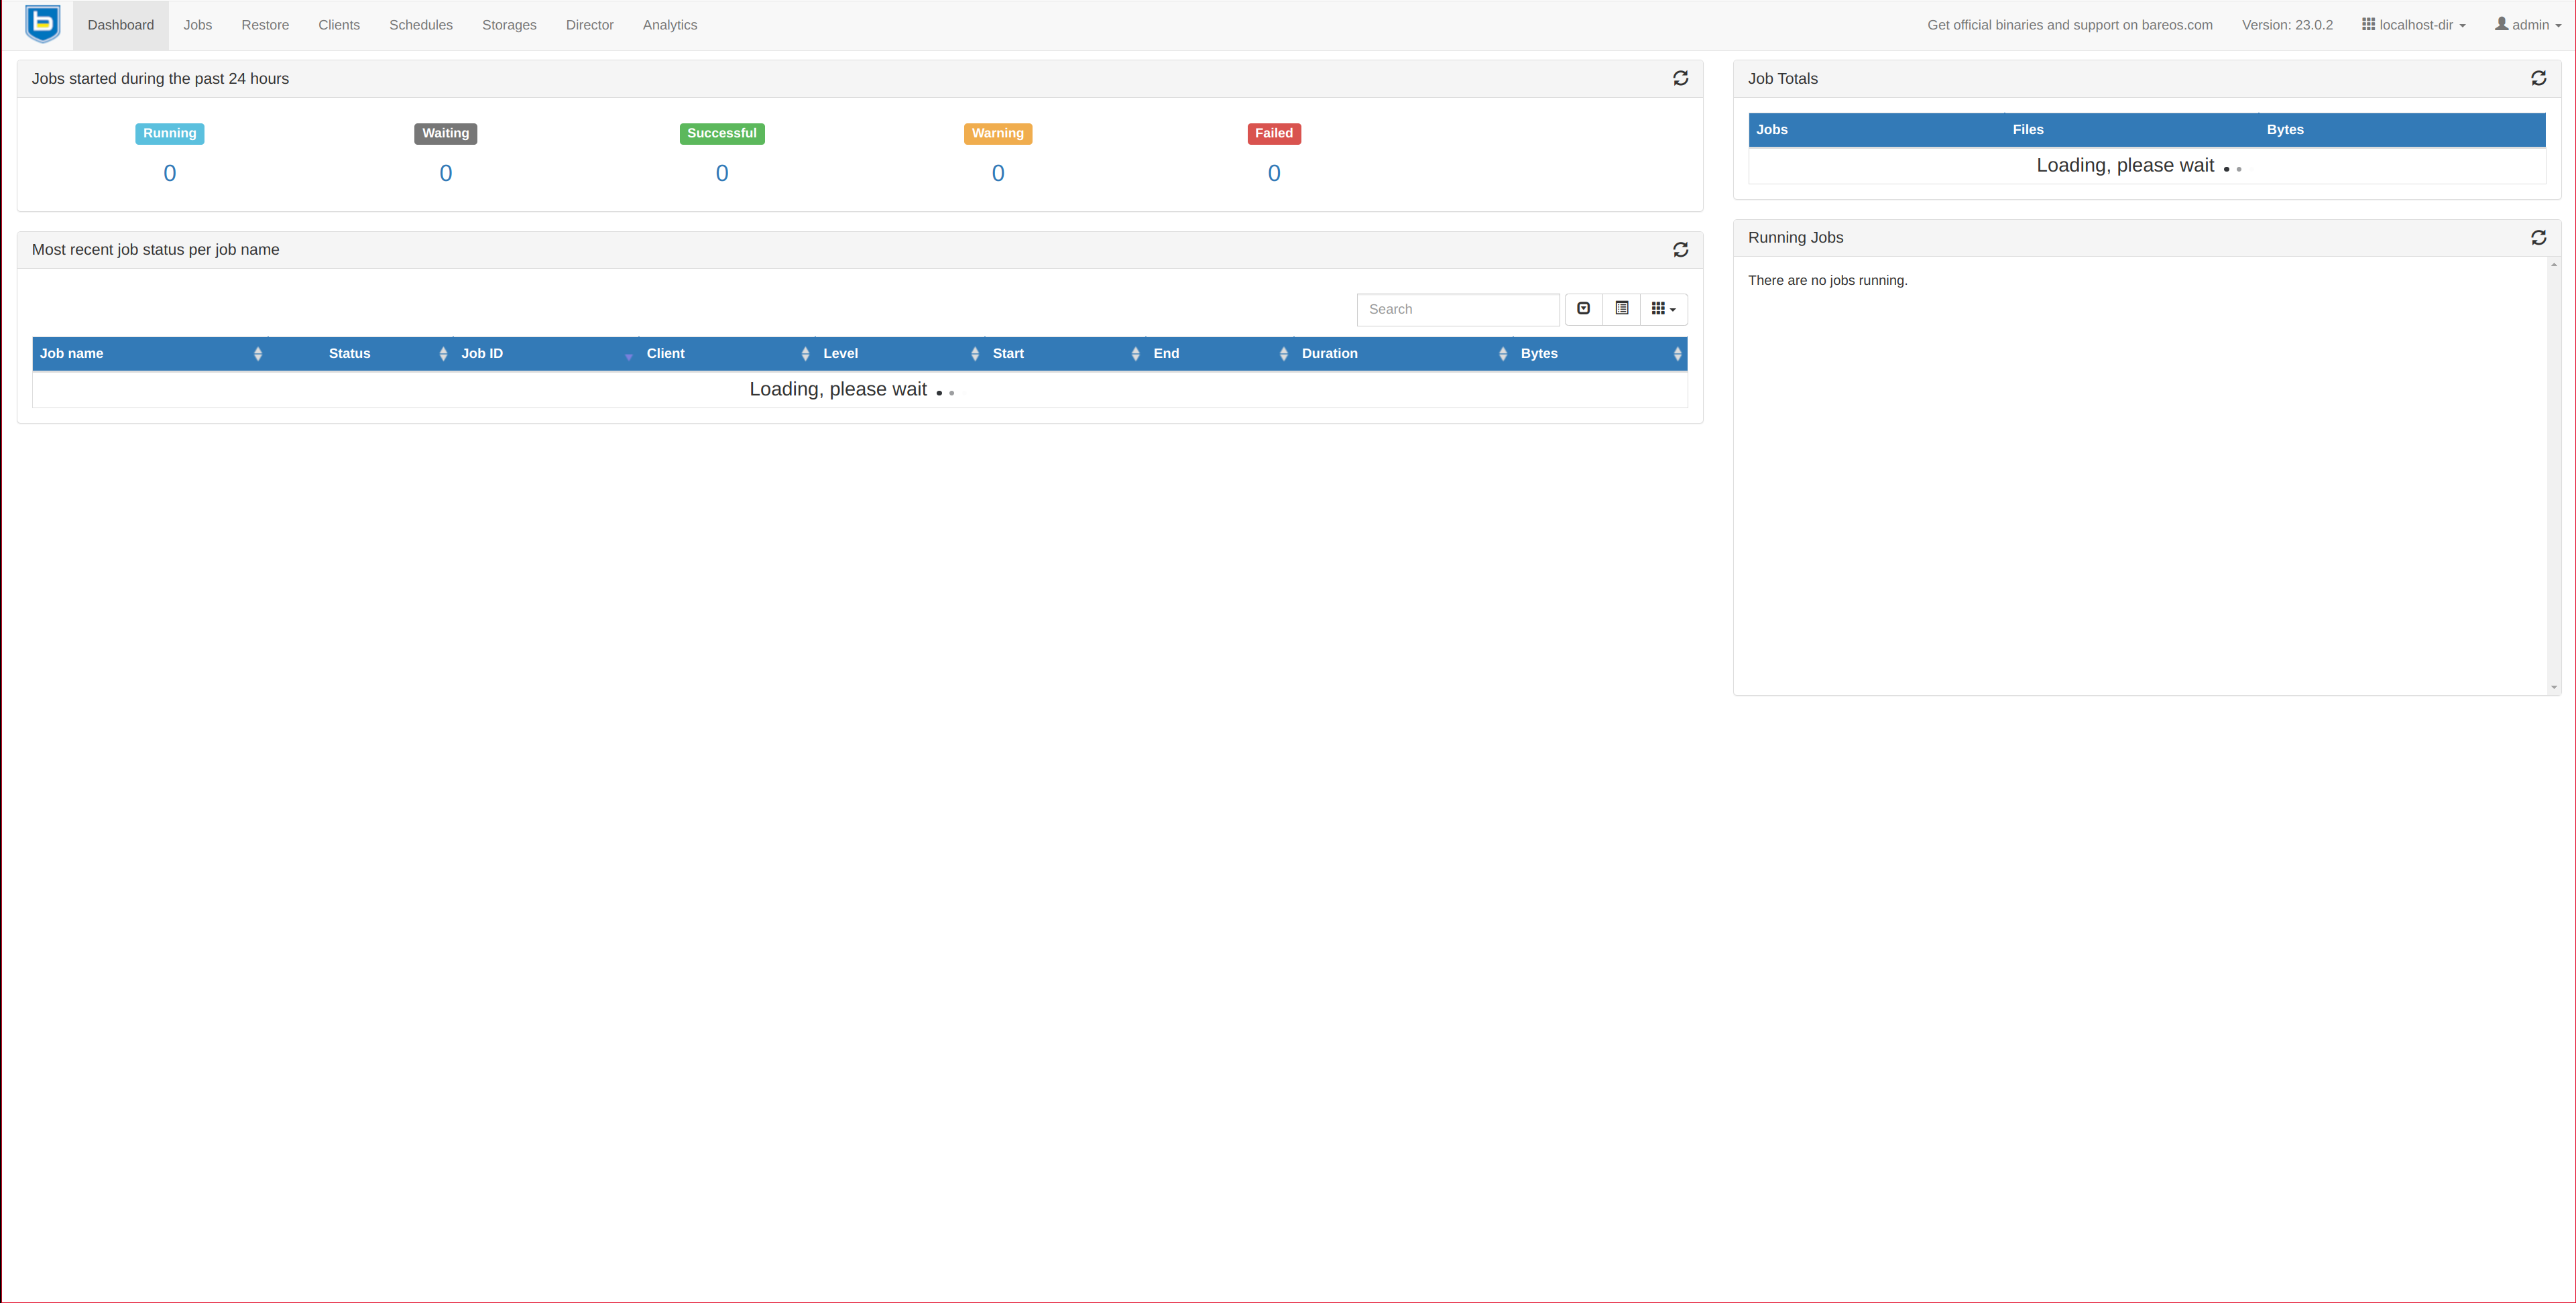
Task: Sort the table by Duration column
Action: [1400, 353]
